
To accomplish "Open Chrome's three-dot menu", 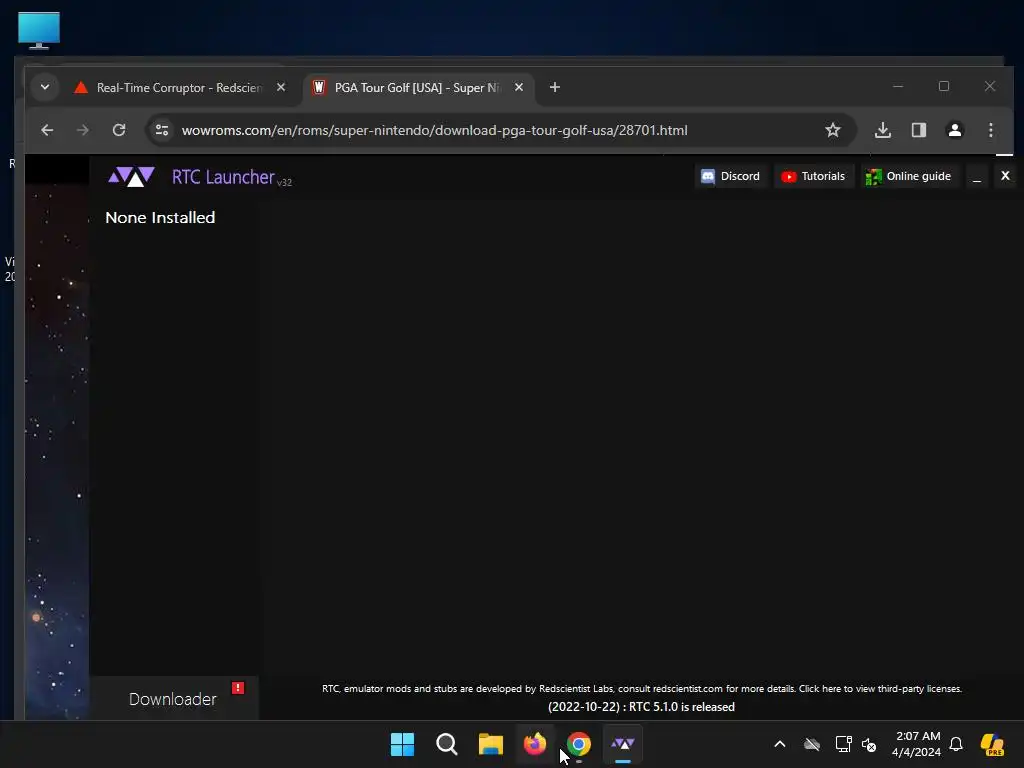I will (991, 130).
